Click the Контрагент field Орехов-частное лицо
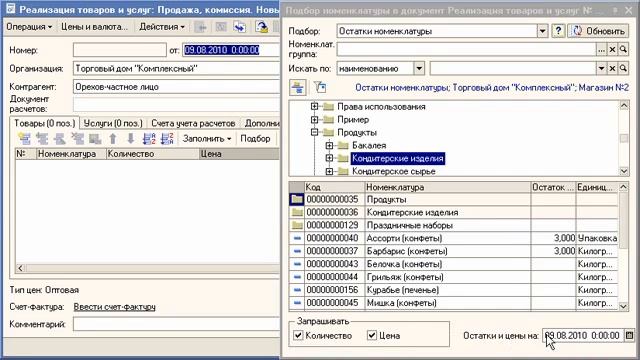 point(176,87)
